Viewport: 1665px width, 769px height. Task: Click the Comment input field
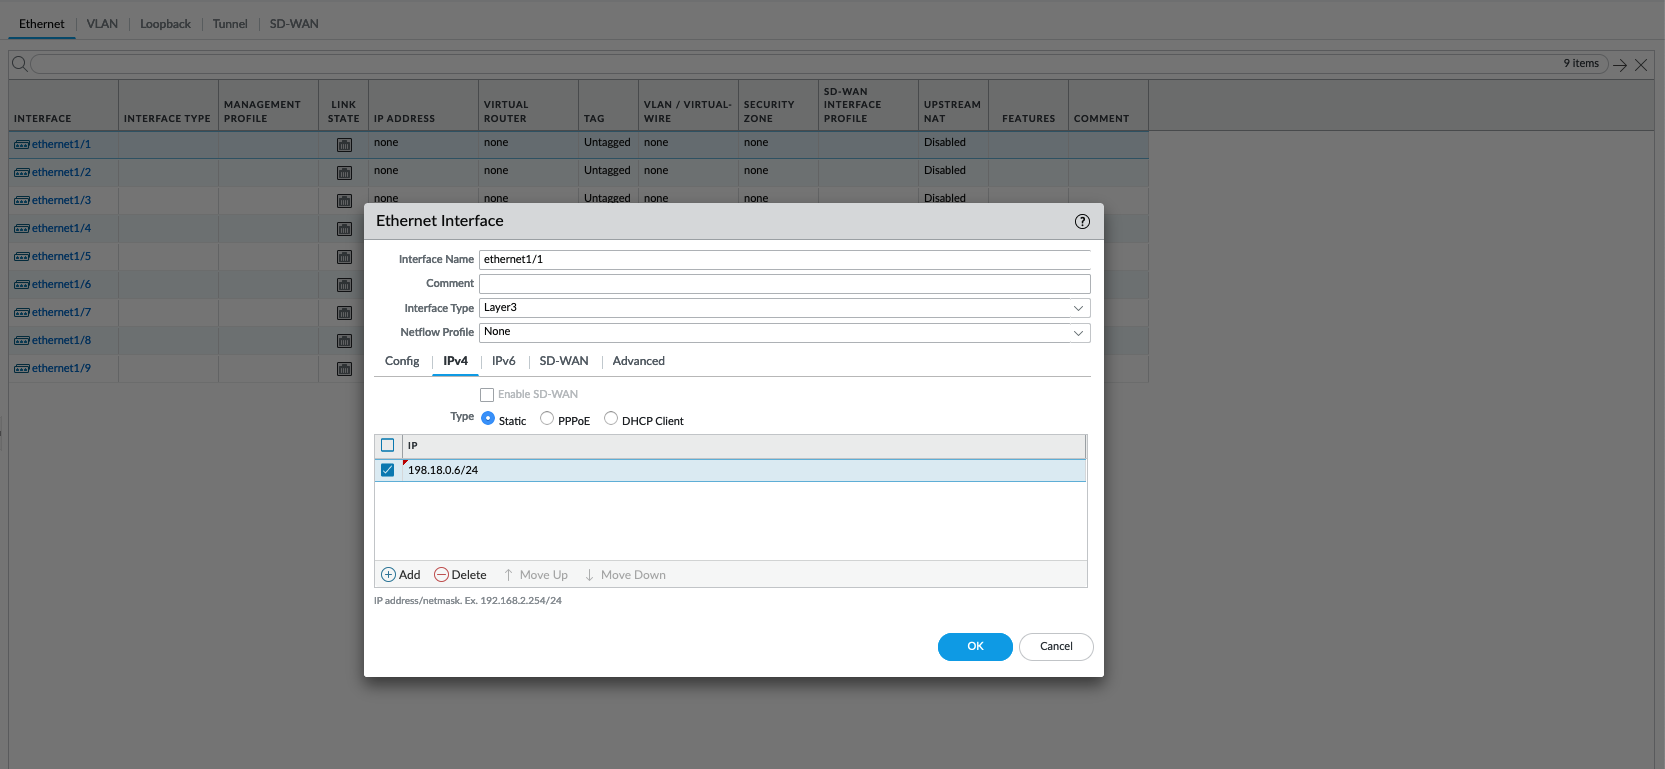[784, 284]
